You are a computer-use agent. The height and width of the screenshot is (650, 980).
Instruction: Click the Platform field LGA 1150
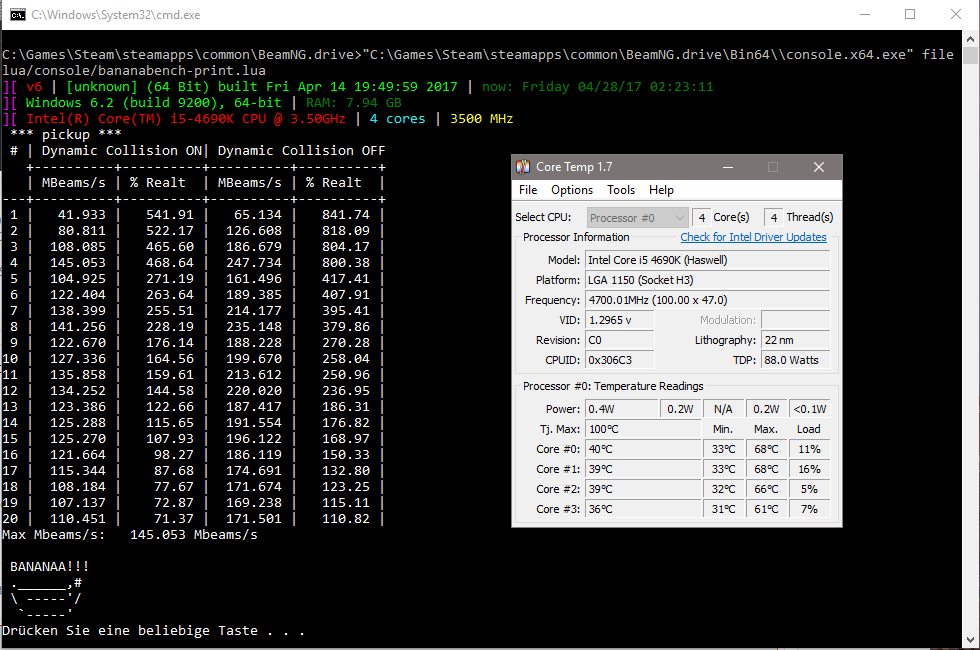[708, 280]
